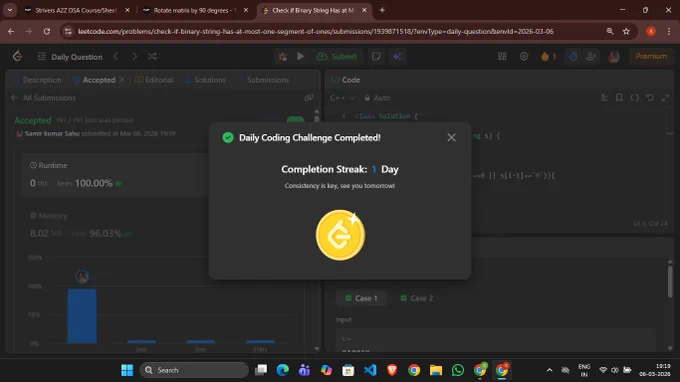Click the tall blue runtime distribution bar
Image resolution: width=680 pixels, height=382 pixels.
pos(82,316)
